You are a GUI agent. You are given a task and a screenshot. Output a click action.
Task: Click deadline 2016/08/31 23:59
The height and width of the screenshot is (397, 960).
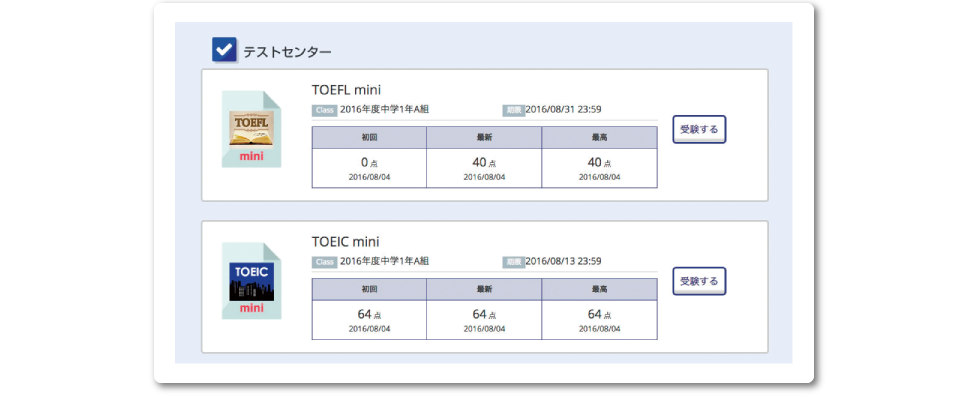pyautogui.click(x=563, y=110)
